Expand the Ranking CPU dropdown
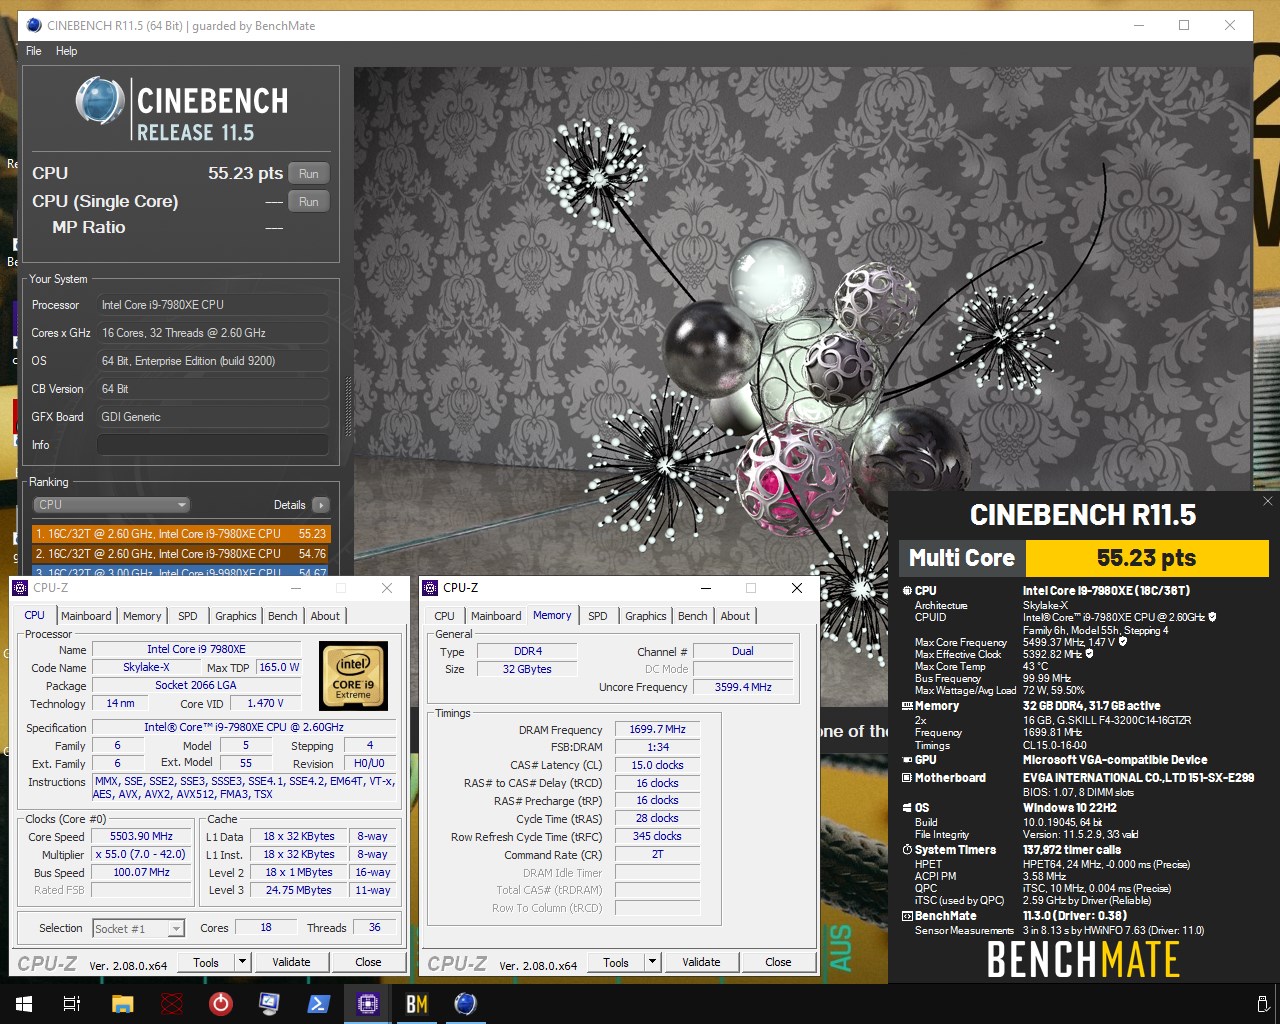The height and width of the screenshot is (1024, 1280). [111, 505]
